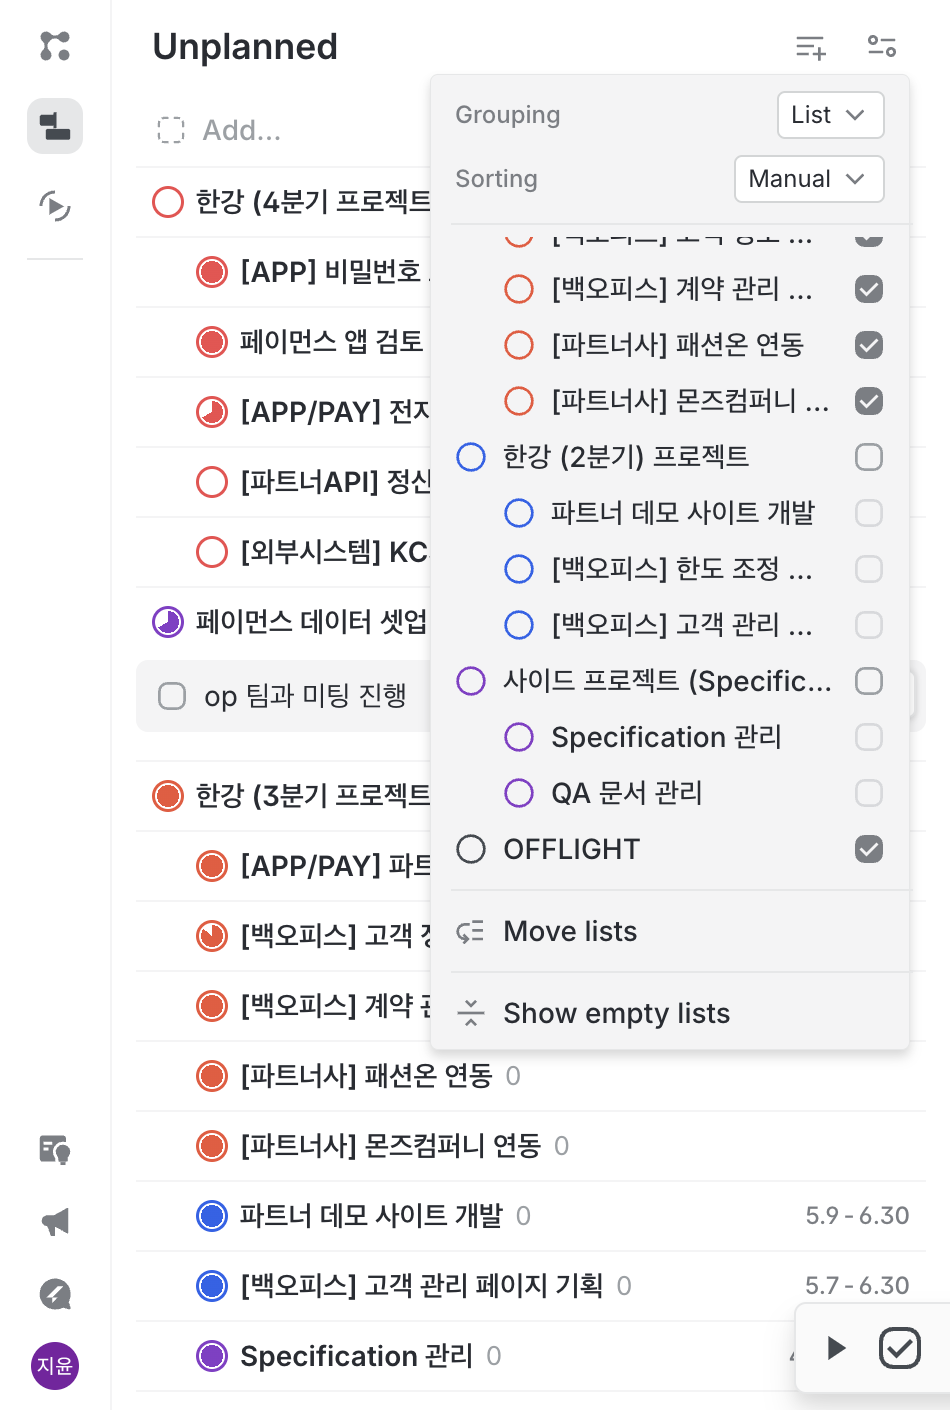Uncheck the [파트너사] 패션온 연동 checkbox
Viewport: 950px width, 1410px height.
(x=869, y=345)
